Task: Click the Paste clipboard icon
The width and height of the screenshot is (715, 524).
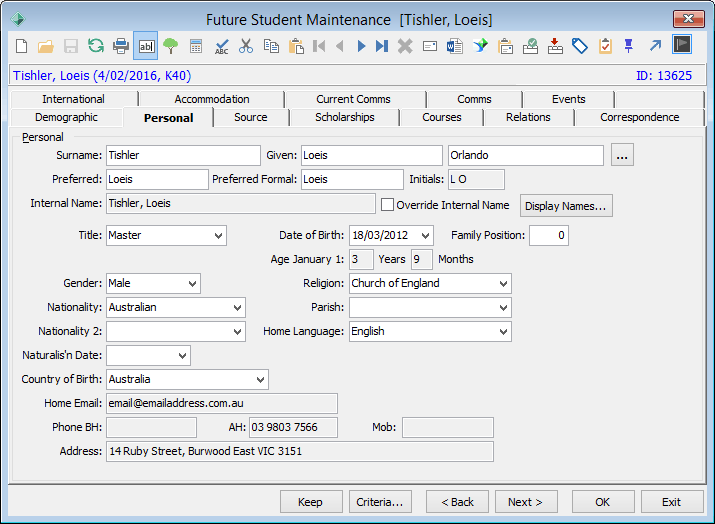Action: click(296, 46)
